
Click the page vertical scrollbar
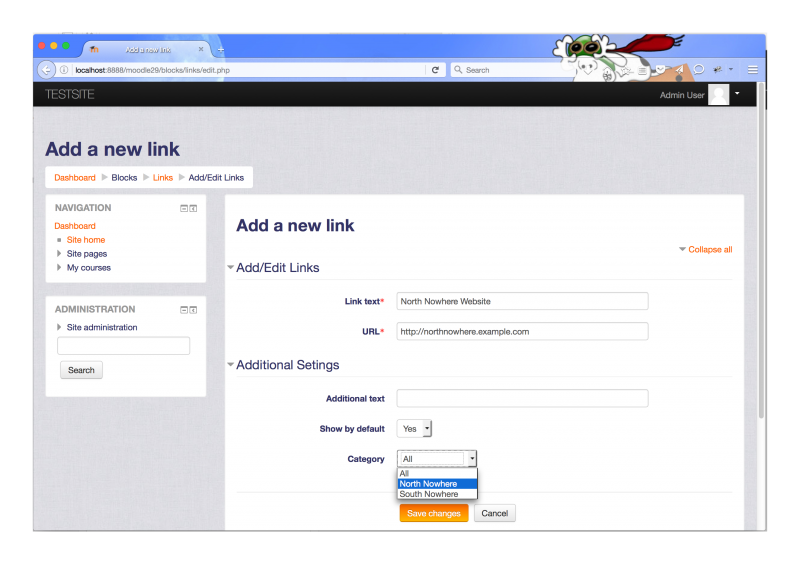pyautogui.click(x=761, y=250)
